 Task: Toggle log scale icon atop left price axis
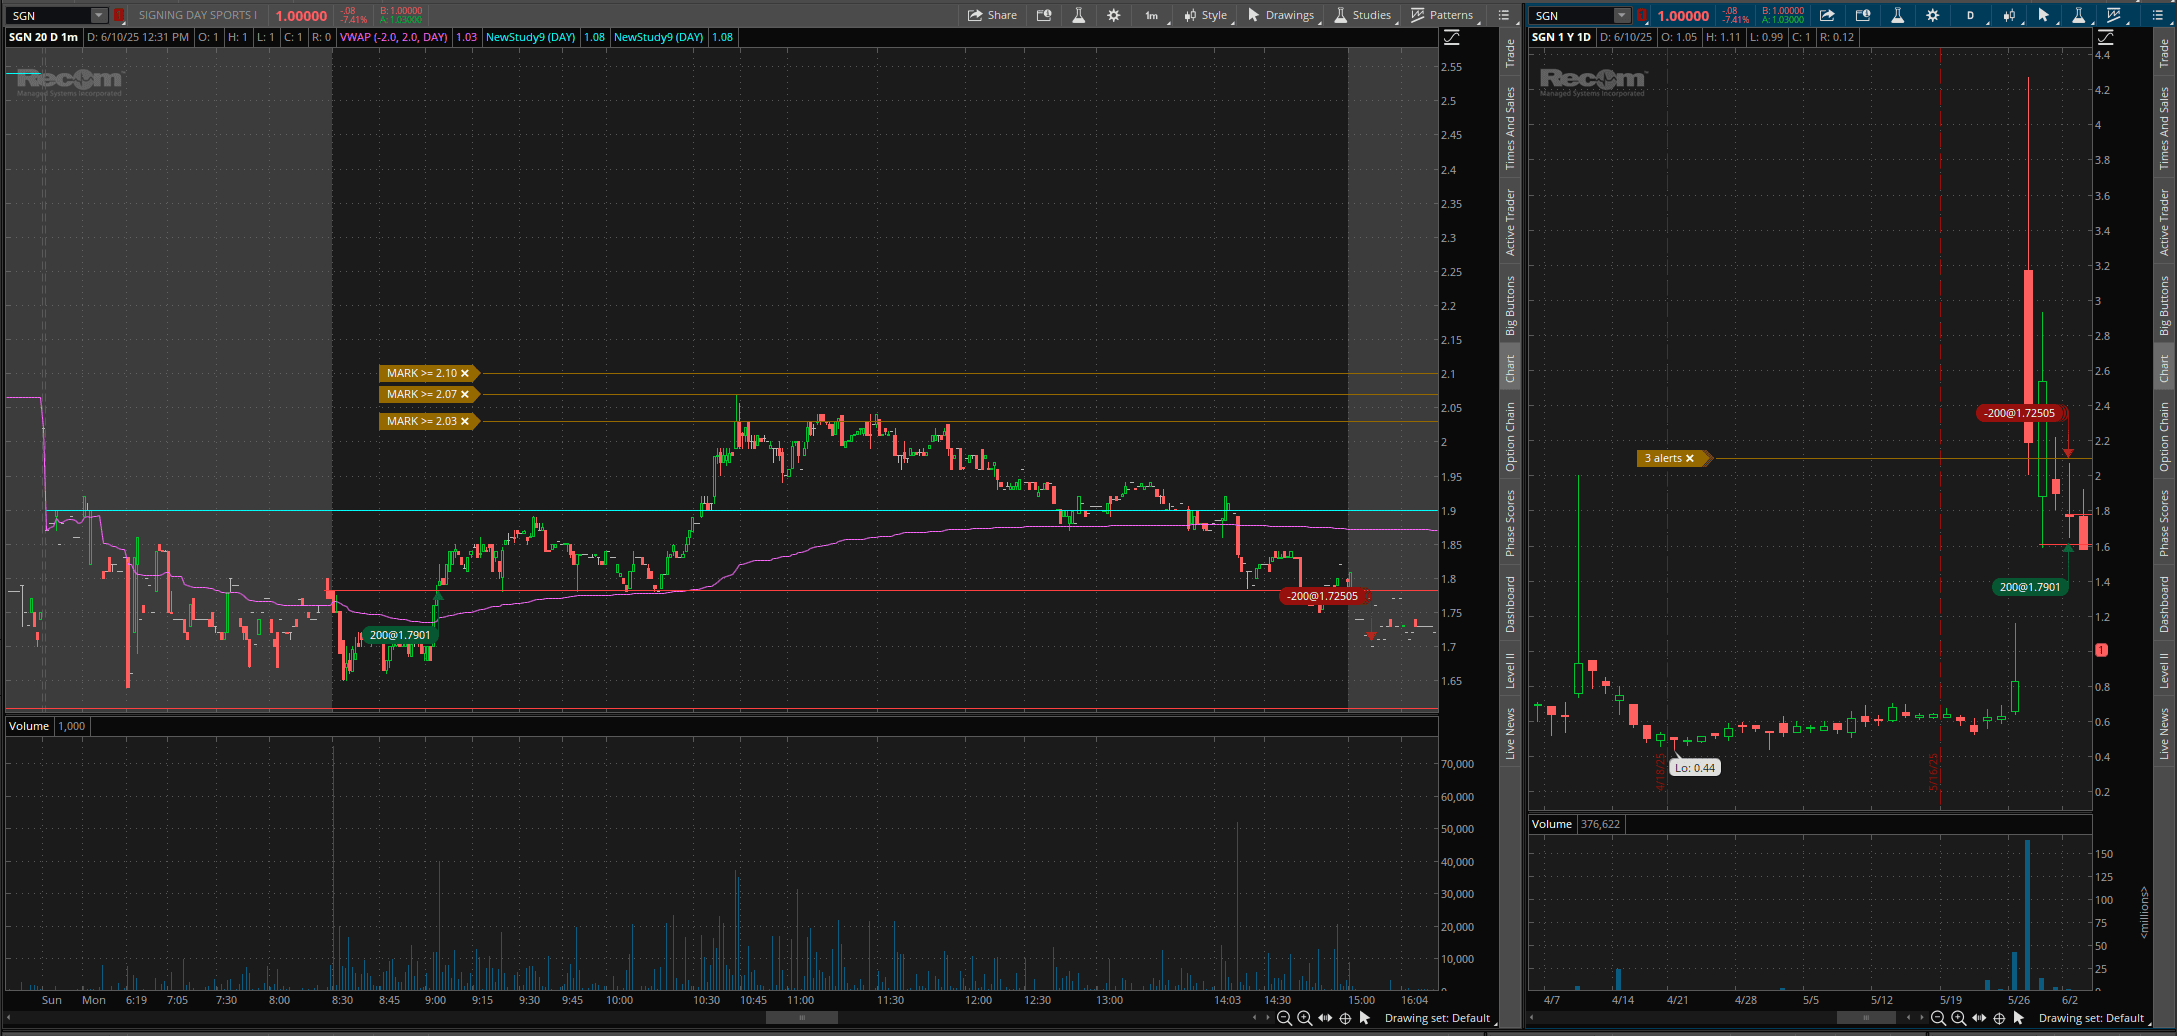pos(1451,37)
